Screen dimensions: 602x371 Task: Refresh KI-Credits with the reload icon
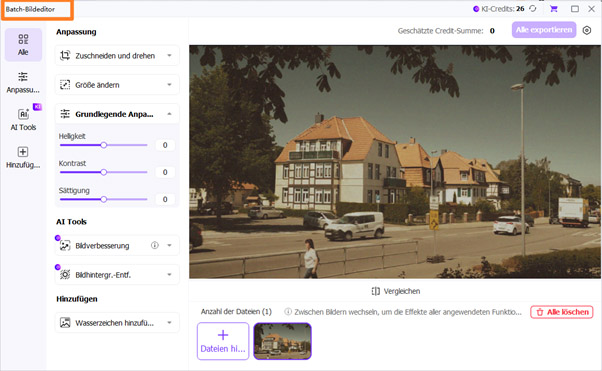point(533,8)
